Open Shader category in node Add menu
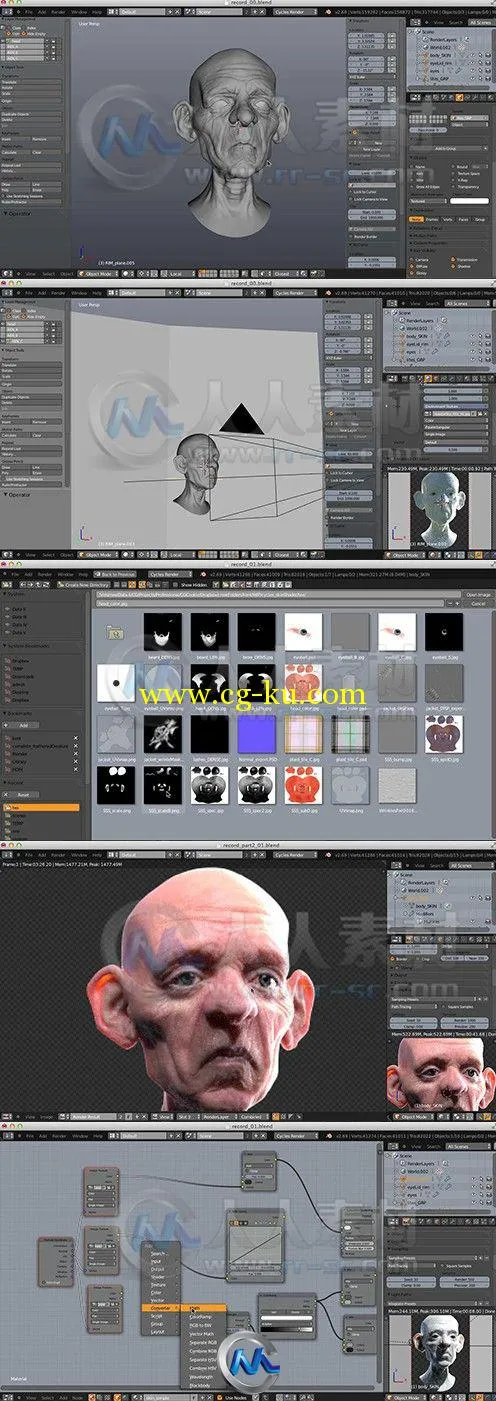This screenshot has width=496, height=1401. pos(163,1276)
